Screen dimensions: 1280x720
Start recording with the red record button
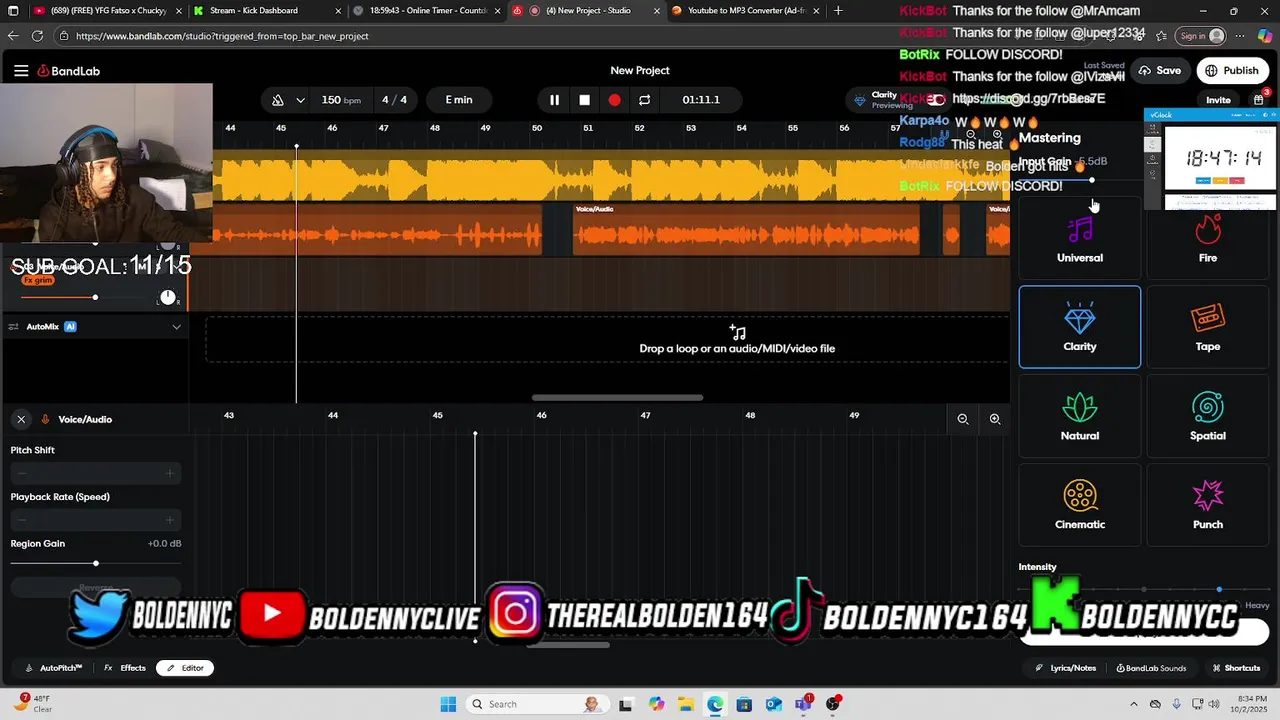click(x=615, y=100)
